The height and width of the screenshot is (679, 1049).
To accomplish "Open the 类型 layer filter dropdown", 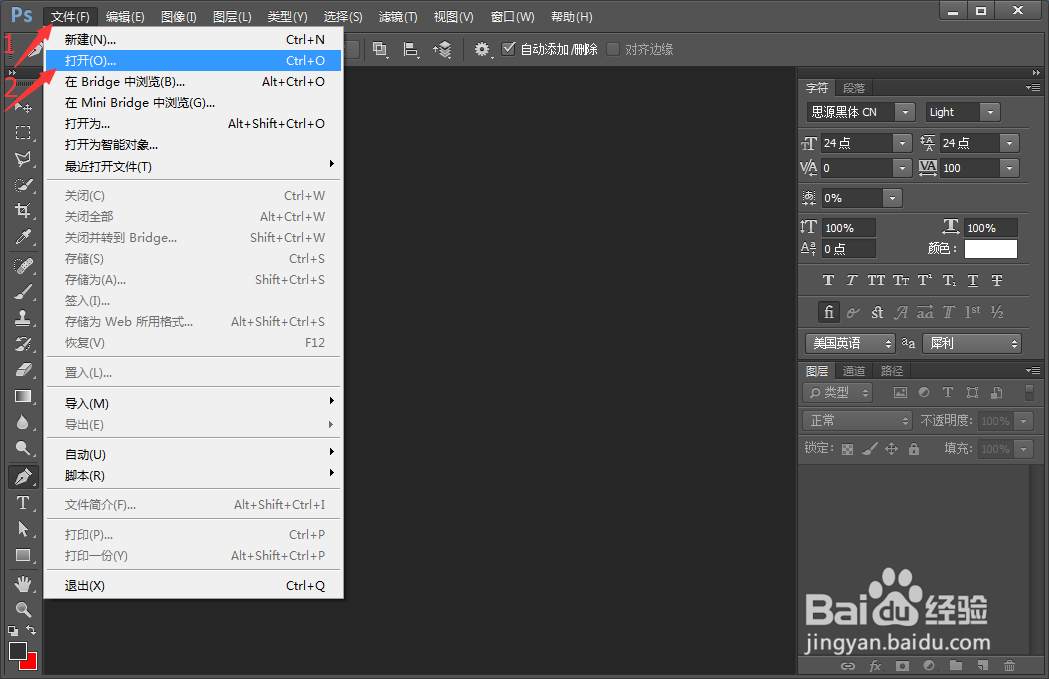I will pos(838,393).
